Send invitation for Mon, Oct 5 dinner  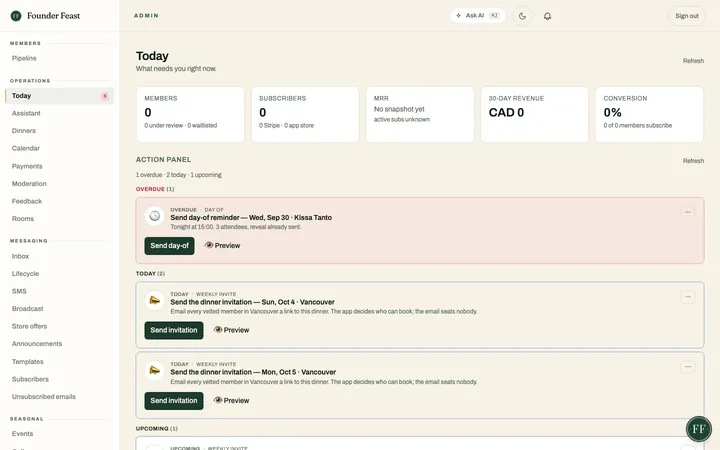tap(174, 401)
